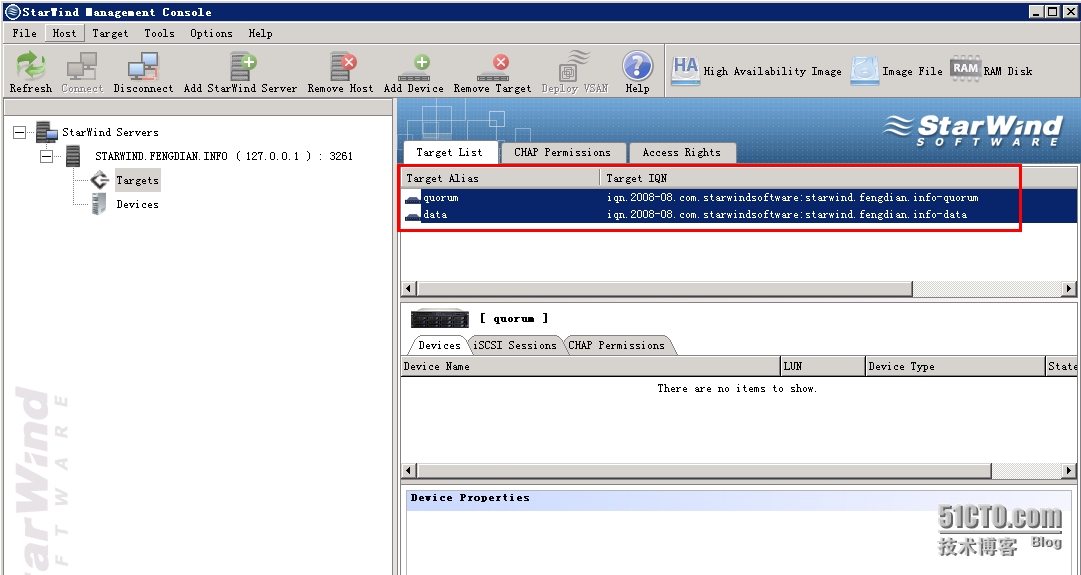Open the Target menu
This screenshot has width=1081, height=575.
click(x=110, y=33)
